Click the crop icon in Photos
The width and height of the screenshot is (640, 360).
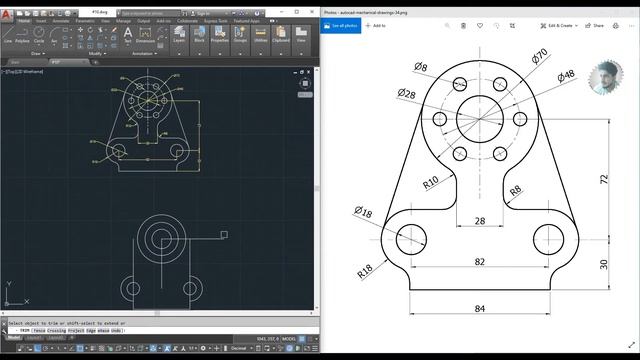[x=512, y=26]
